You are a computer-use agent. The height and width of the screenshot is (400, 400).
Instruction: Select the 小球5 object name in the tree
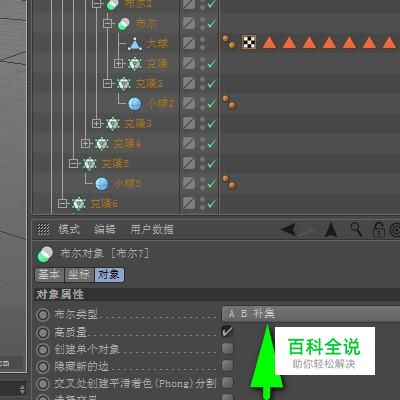click(x=128, y=184)
